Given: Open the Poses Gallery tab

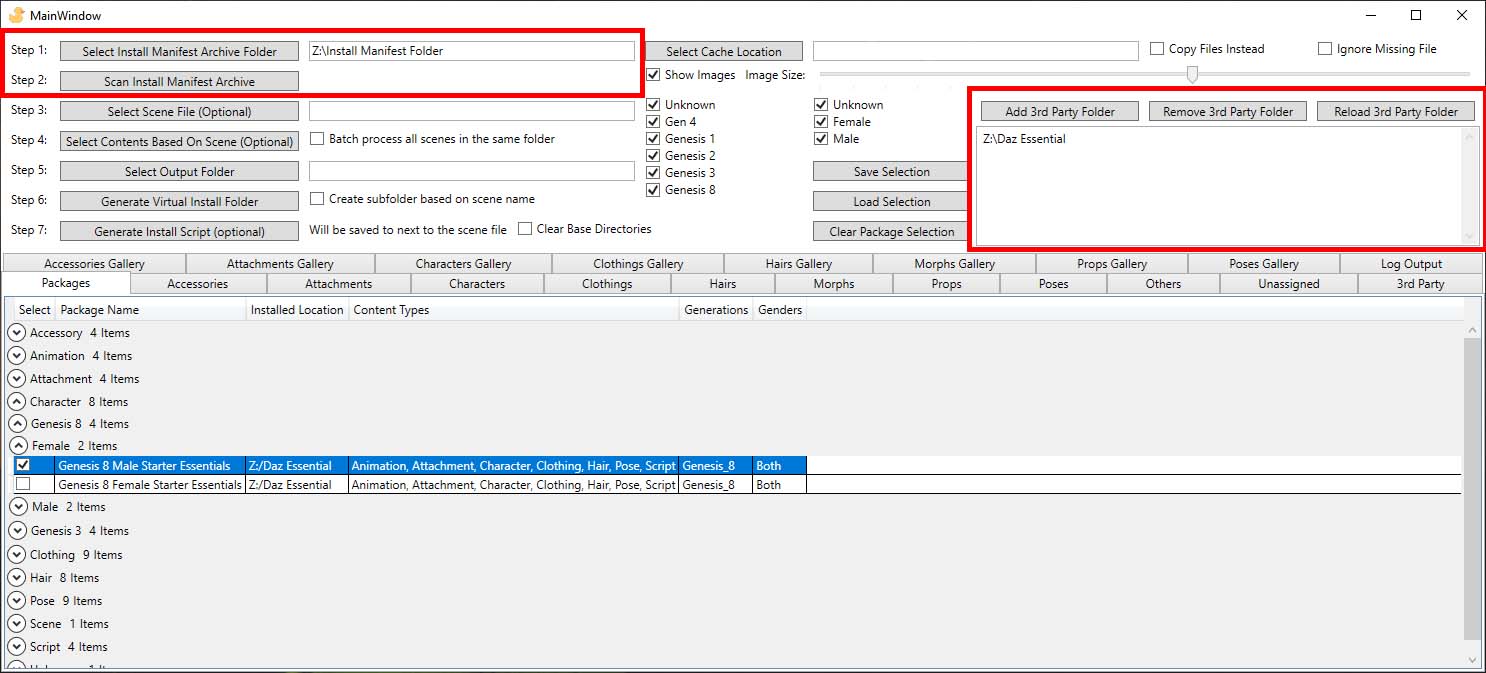Looking at the screenshot, I should (1264, 264).
